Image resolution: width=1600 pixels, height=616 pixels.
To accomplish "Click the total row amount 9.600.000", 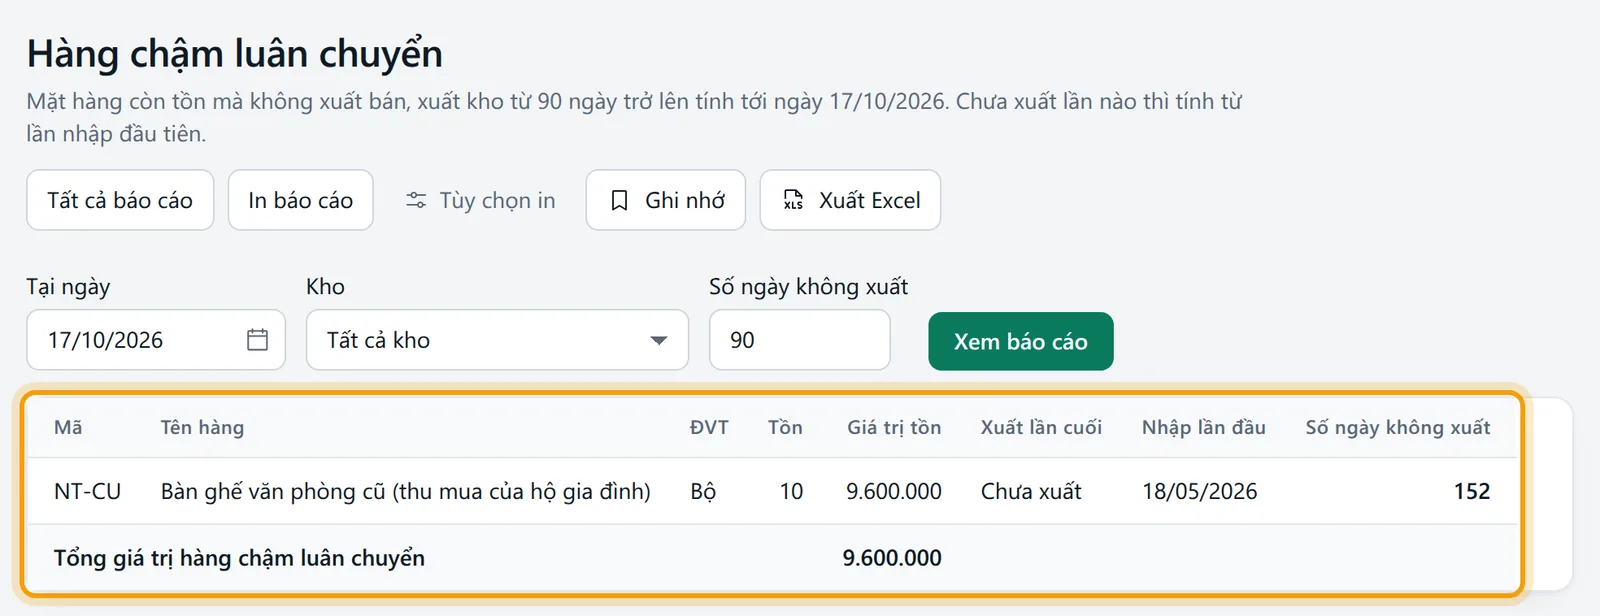I will click(x=892, y=558).
